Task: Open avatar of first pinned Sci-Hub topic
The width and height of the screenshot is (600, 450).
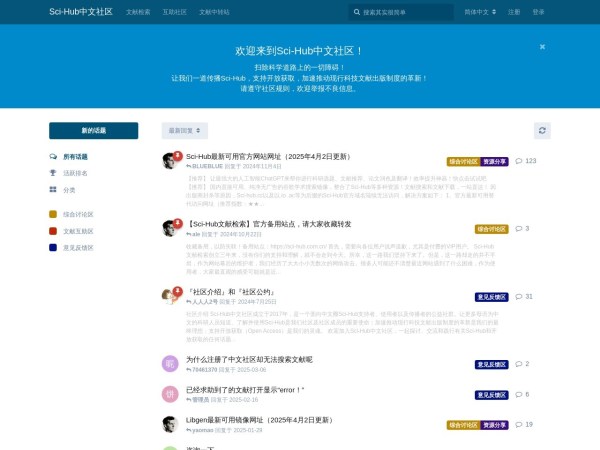Action: [x=170, y=161]
